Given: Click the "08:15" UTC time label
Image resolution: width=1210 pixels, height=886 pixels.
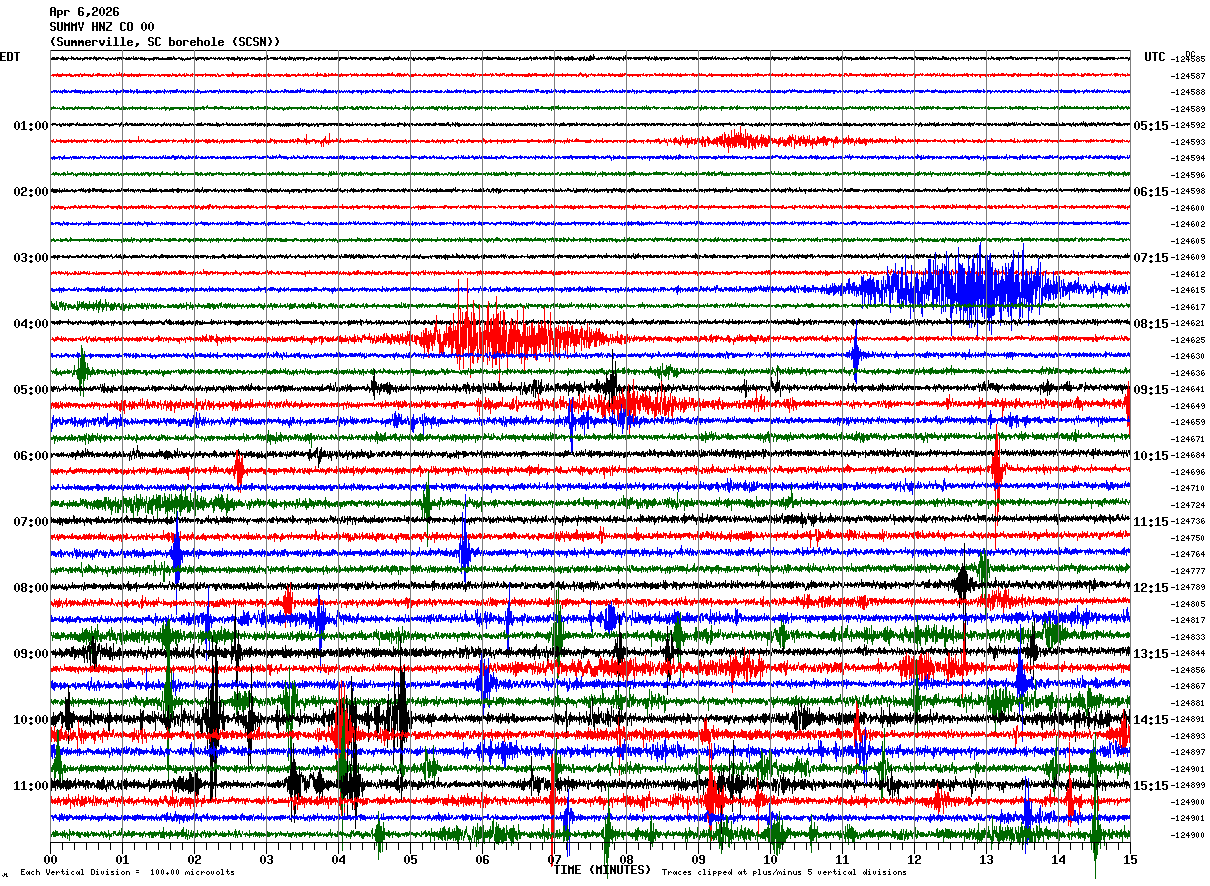Looking at the screenshot, I should pyautogui.click(x=1151, y=324).
